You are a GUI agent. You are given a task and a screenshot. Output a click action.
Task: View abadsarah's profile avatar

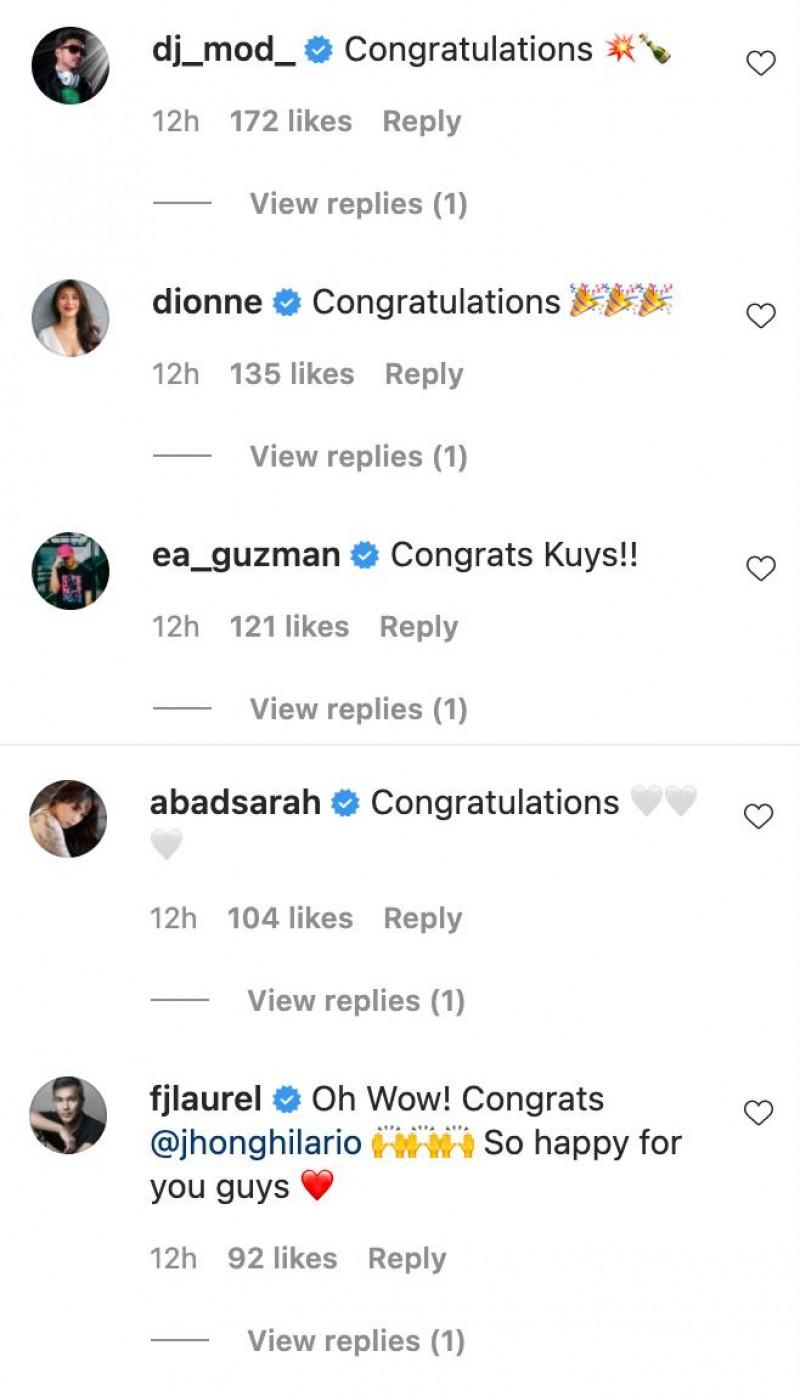[68, 819]
